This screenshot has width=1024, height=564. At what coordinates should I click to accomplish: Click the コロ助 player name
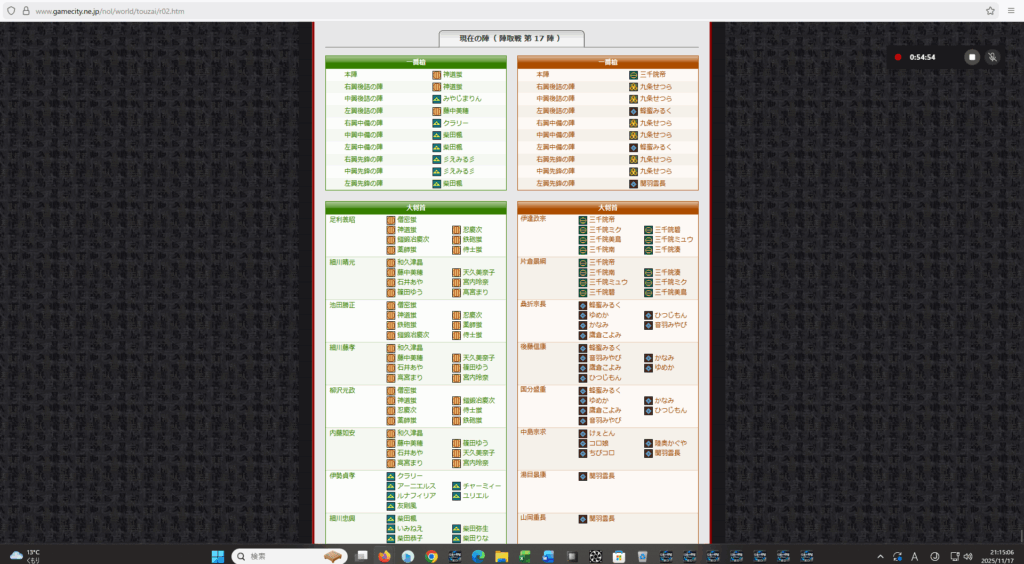click(x=600, y=443)
